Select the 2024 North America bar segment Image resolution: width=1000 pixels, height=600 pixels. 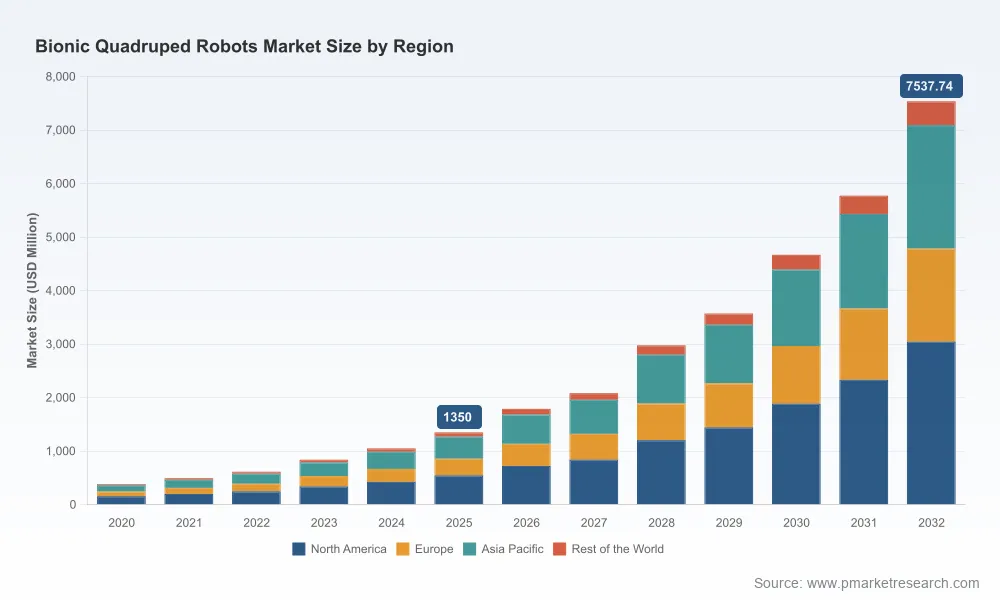(x=391, y=493)
